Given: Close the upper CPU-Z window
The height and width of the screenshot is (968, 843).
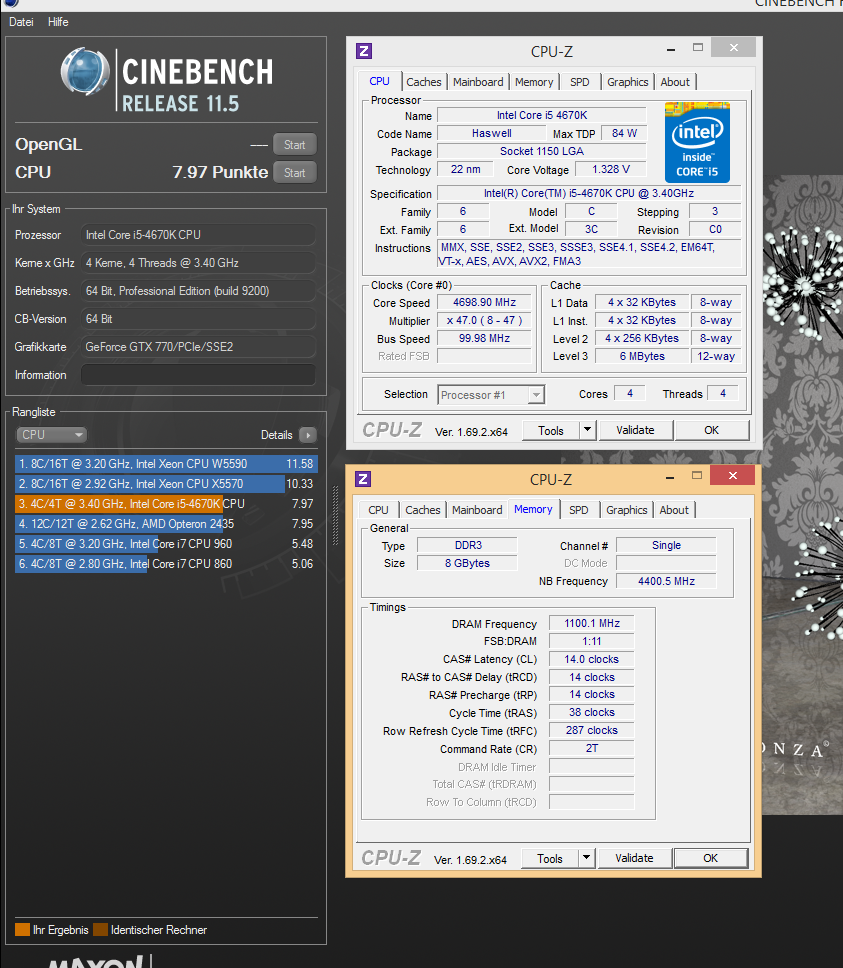Looking at the screenshot, I should [x=733, y=48].
